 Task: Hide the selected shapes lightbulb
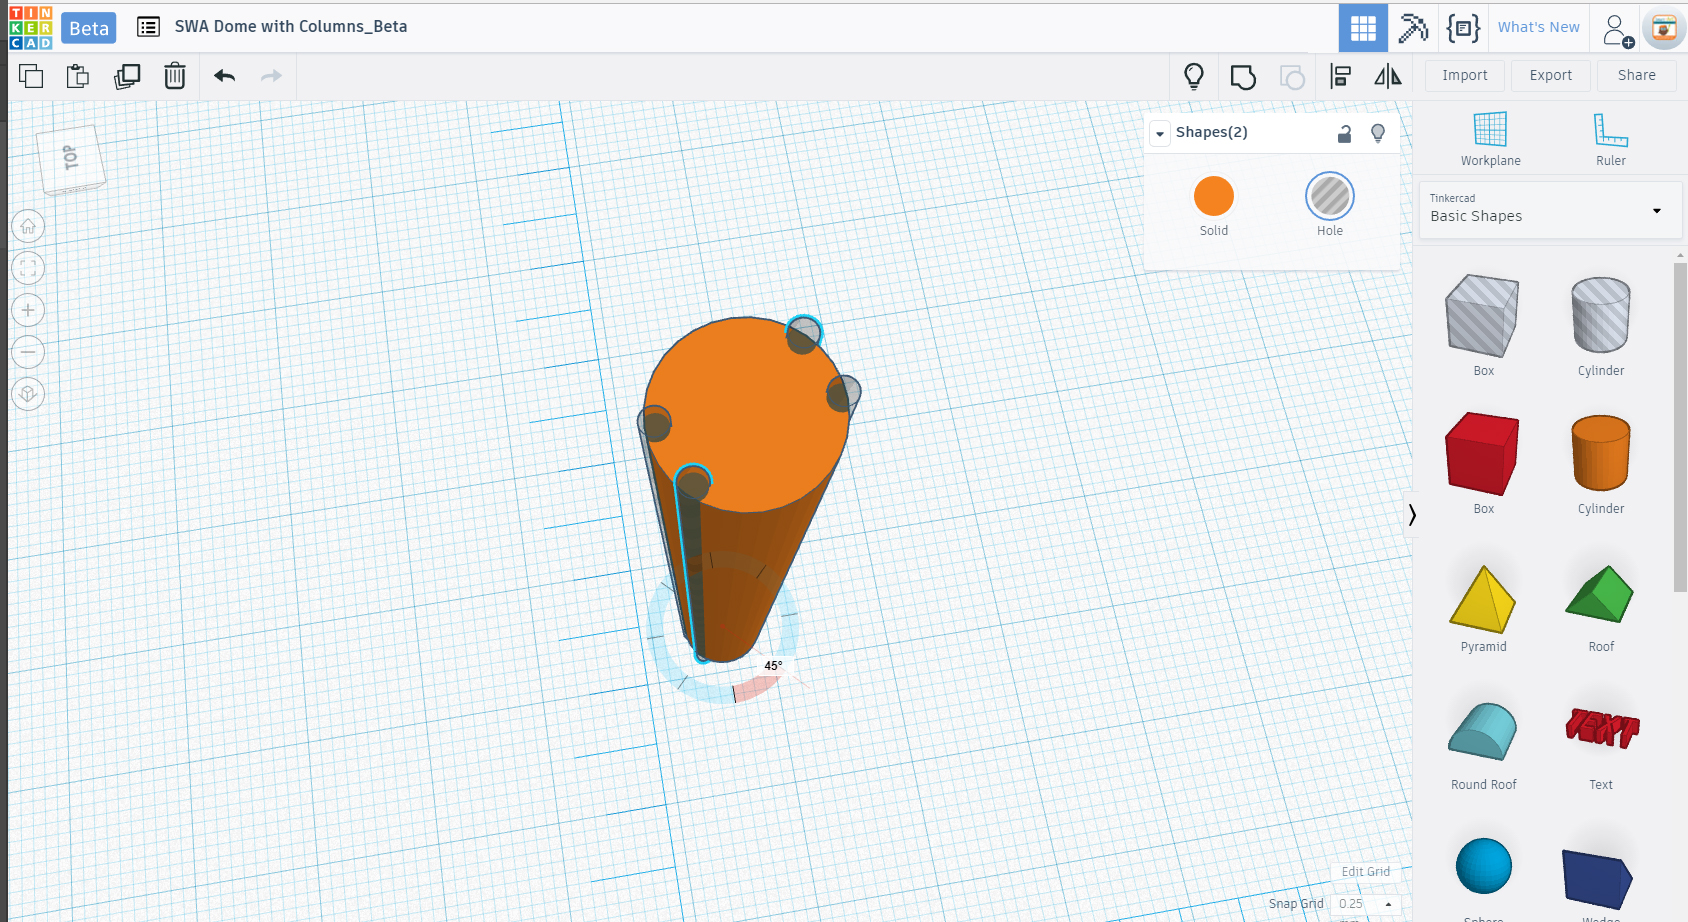click(x=1378, y=133)
